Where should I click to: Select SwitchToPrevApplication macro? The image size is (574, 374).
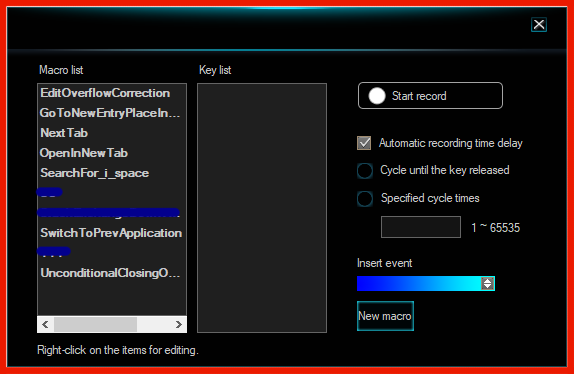112,233
